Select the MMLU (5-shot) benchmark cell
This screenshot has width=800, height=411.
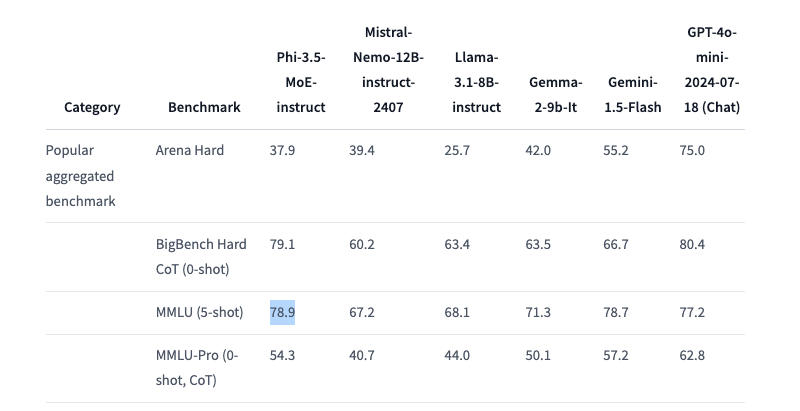pos(199,313)
